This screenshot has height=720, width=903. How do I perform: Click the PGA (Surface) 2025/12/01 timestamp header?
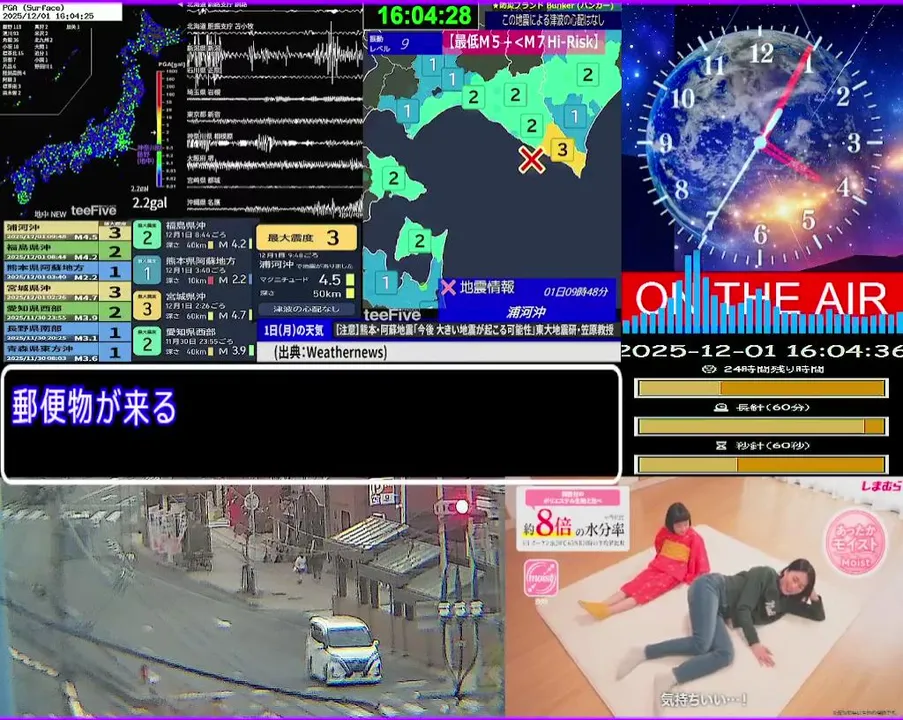61,12
